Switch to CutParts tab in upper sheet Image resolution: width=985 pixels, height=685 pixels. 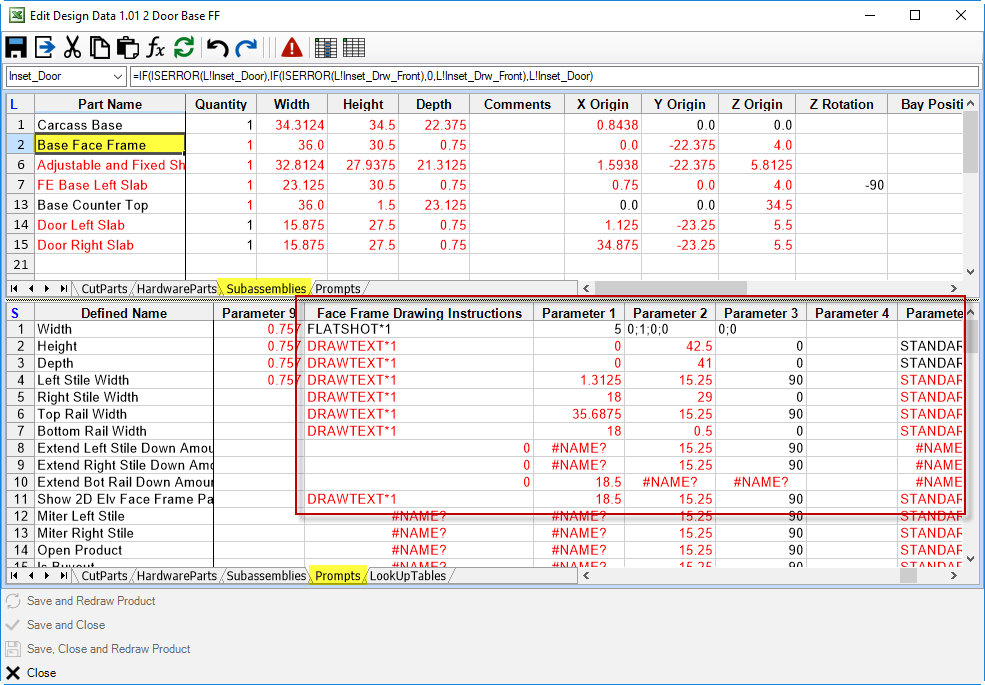(104, 288)
